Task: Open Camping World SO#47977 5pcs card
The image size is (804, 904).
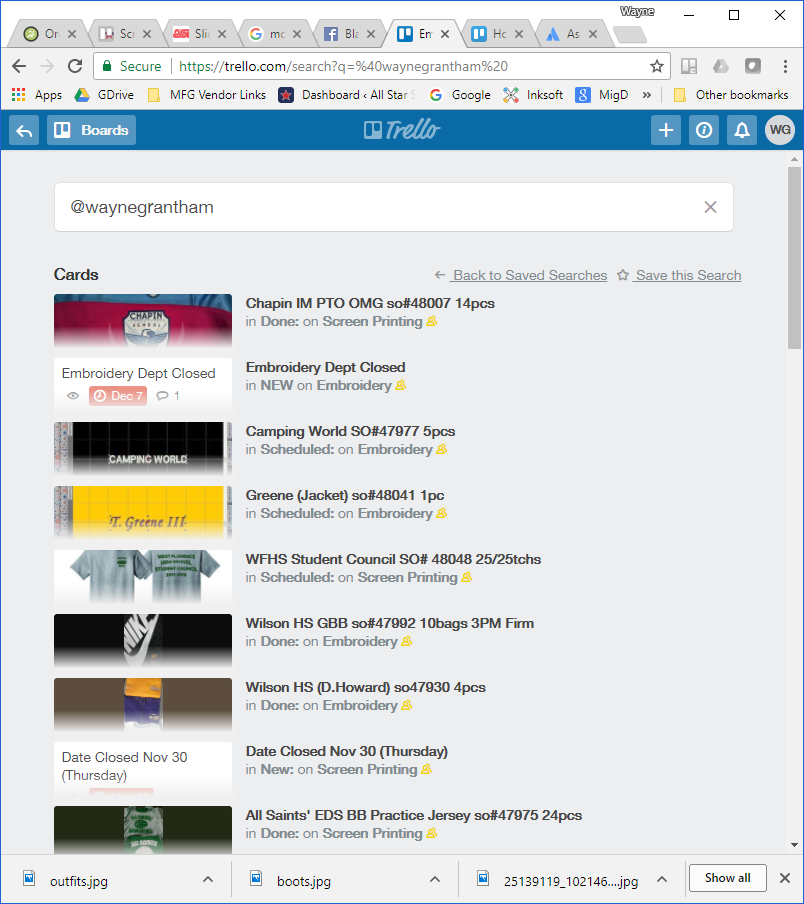Action: coord(350,431)
